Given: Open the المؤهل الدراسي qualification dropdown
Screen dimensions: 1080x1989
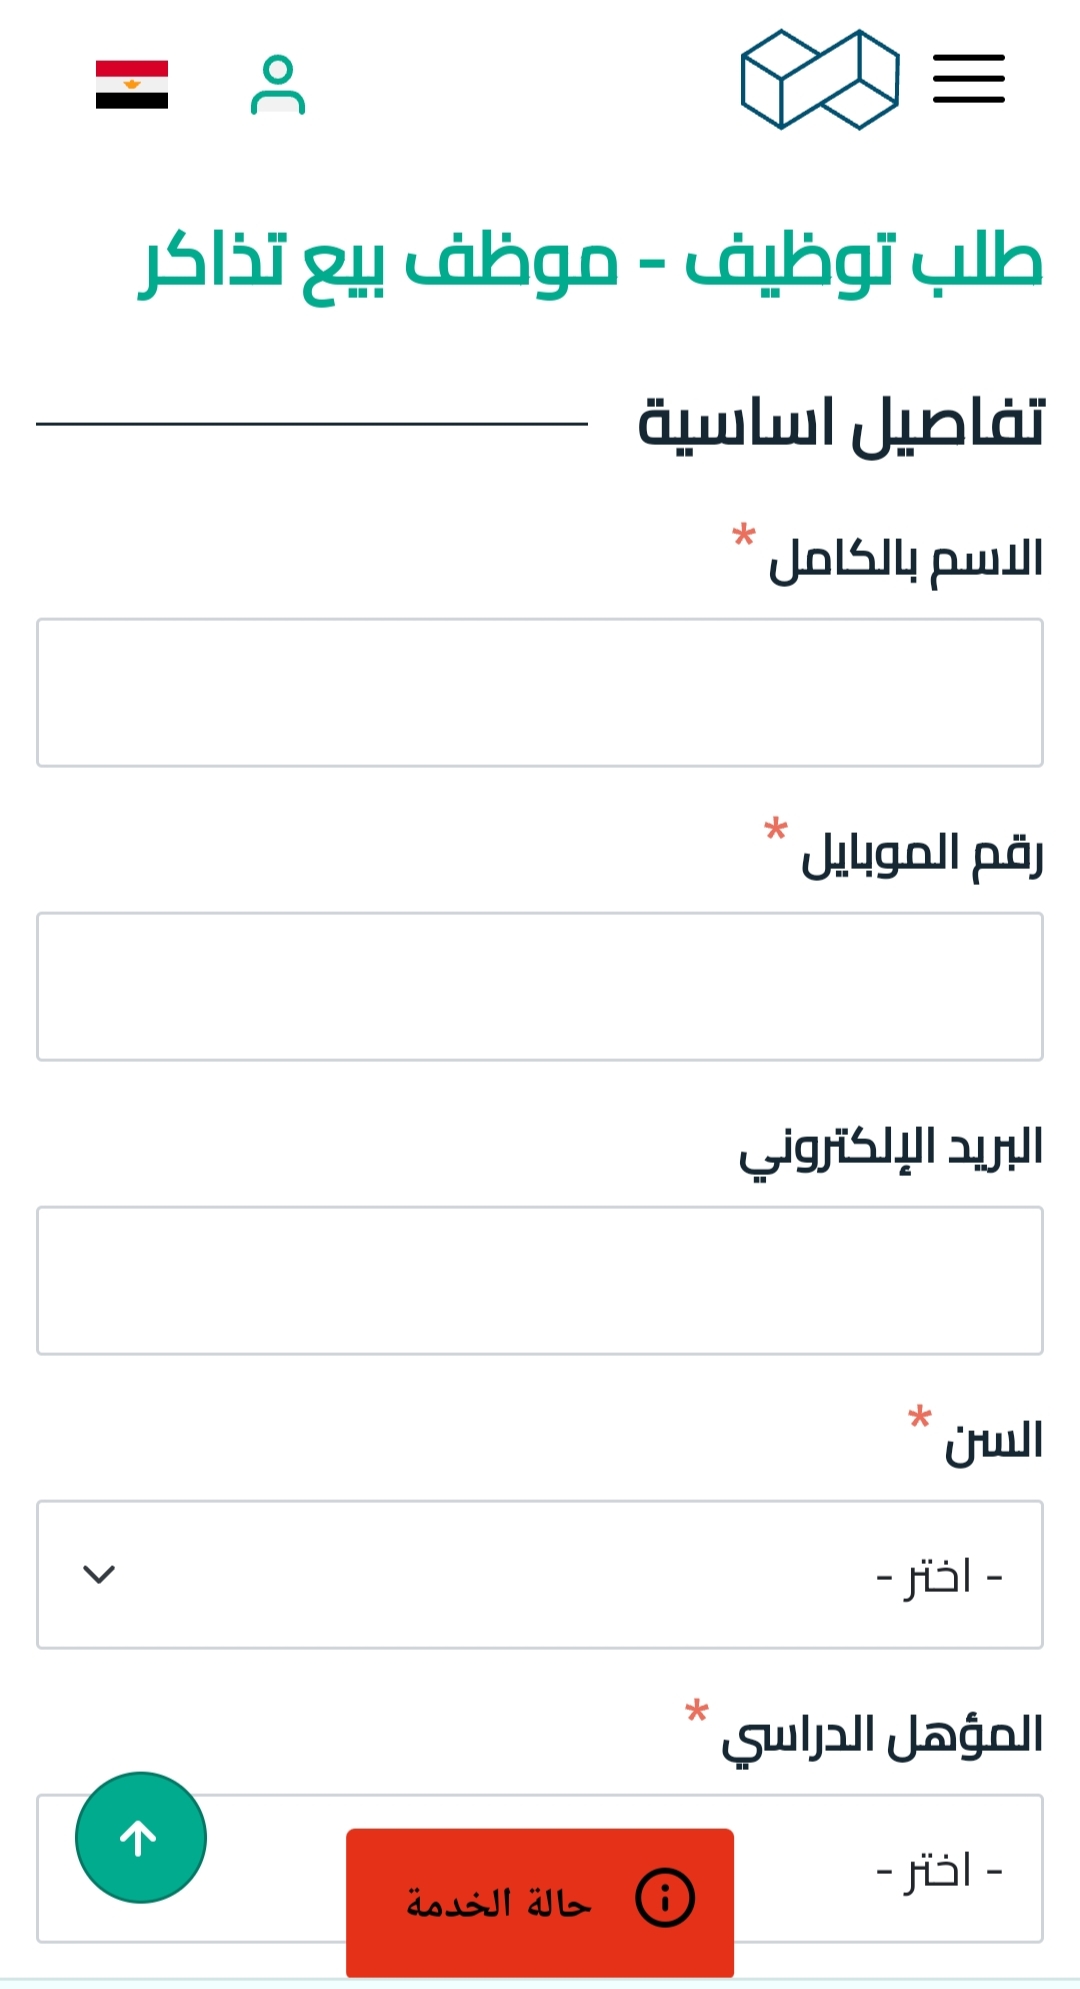Looking at the screenshot, I should [x=540, y=1868].
